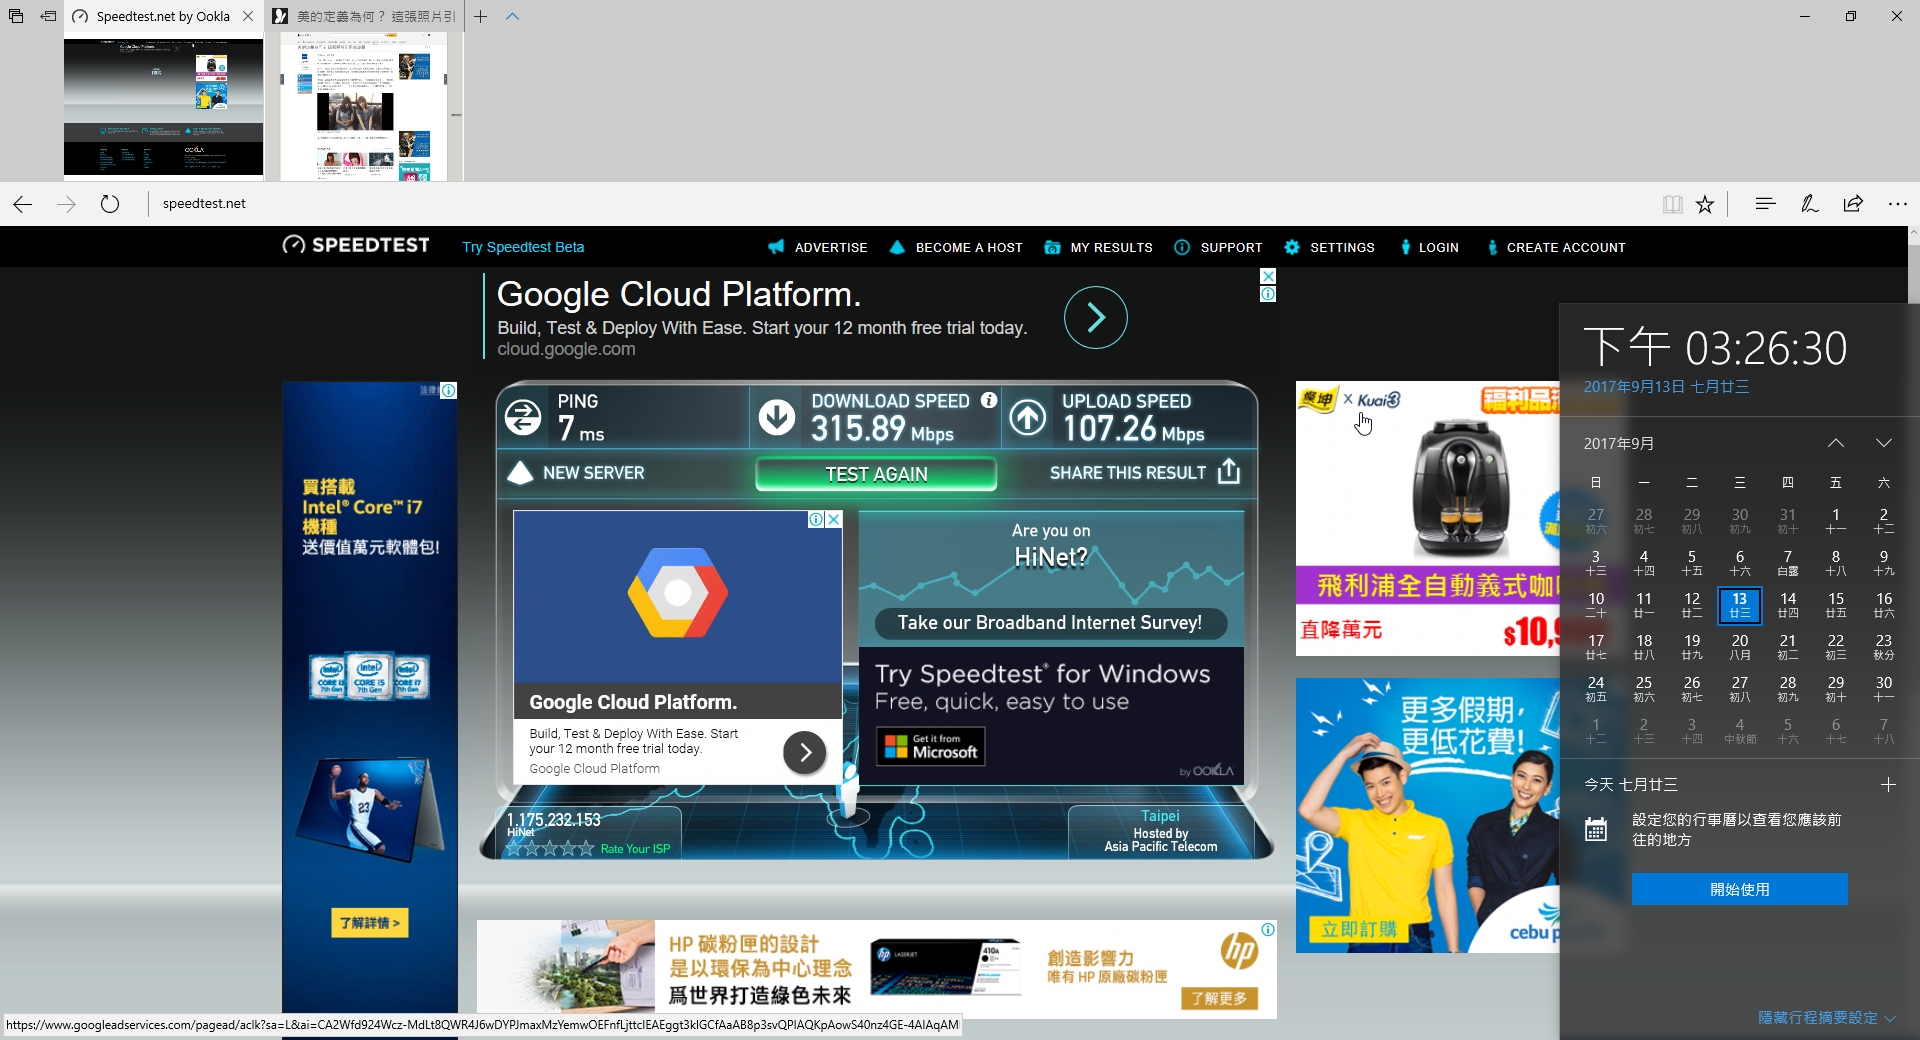Click the calendar agenda icon
Viewport: 1920px width, 1040px height.
(x=1596, y=829)
